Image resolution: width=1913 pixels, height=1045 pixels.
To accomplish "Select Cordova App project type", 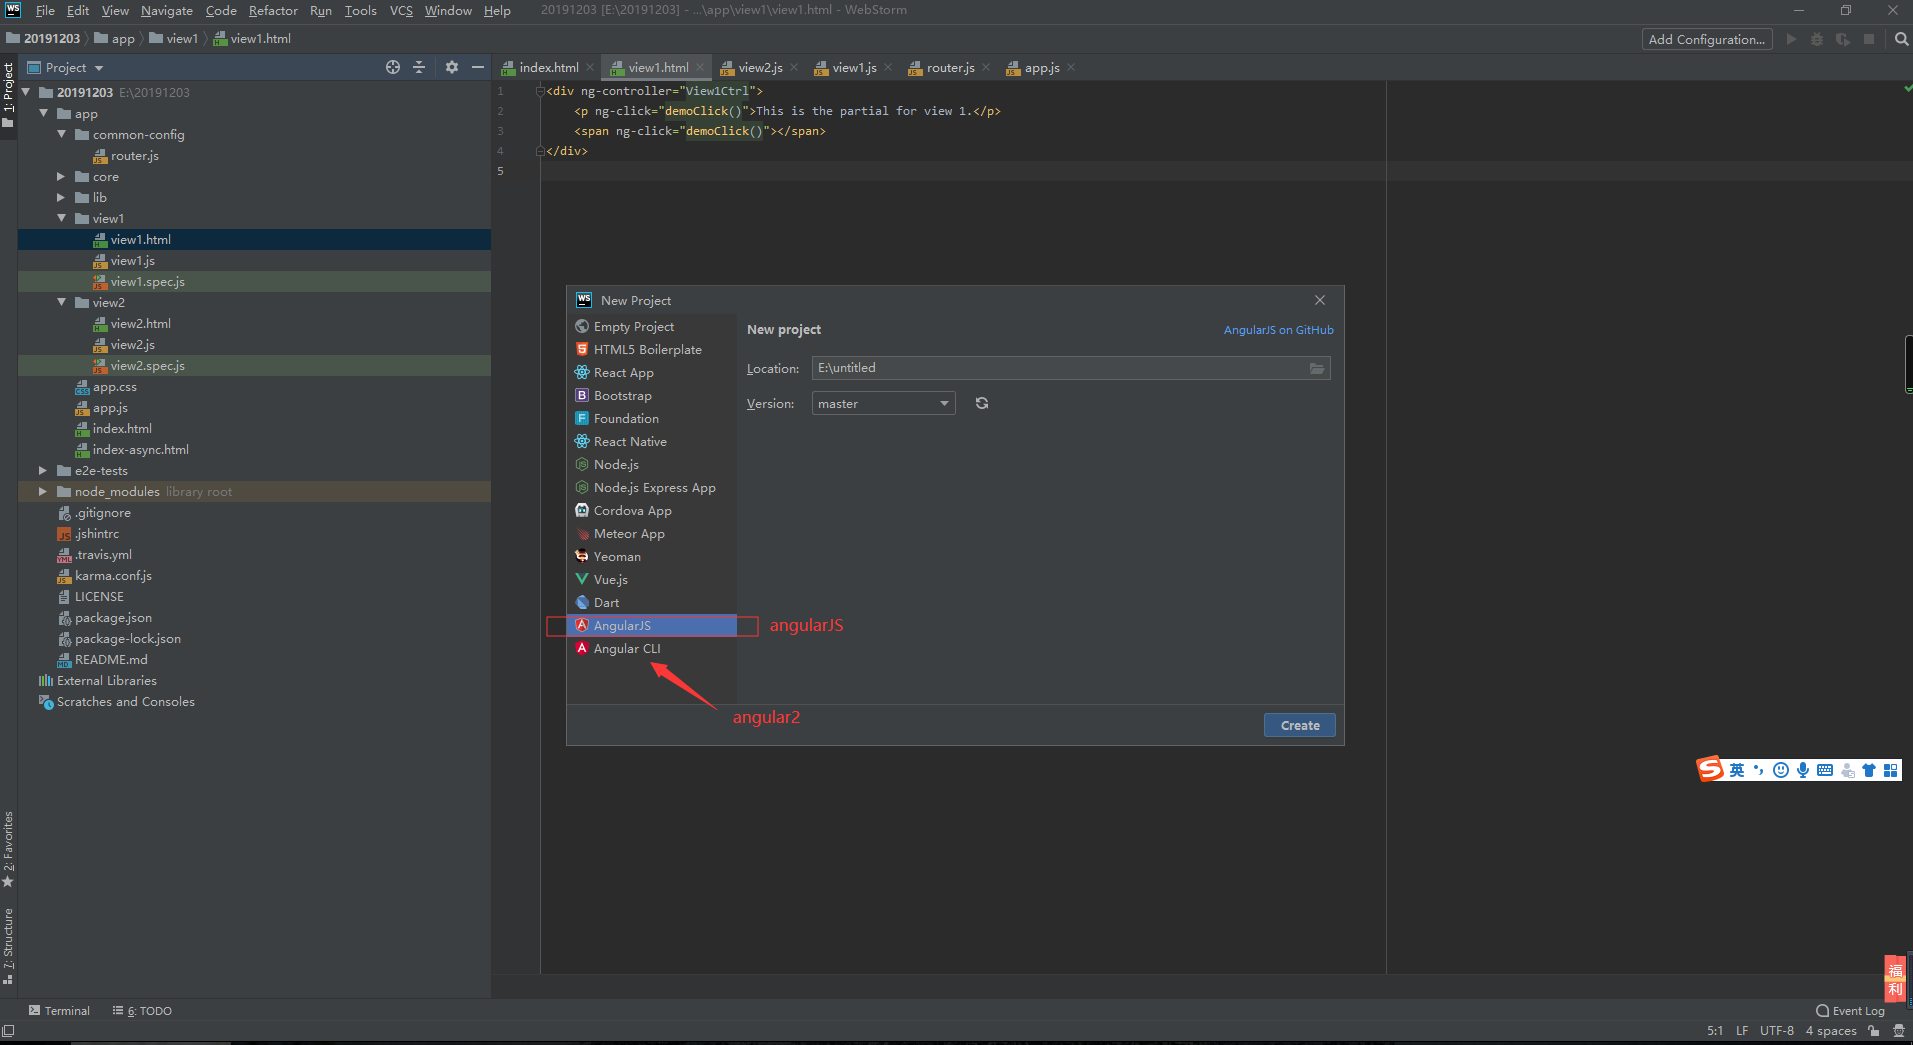I will tap(651, 511).
